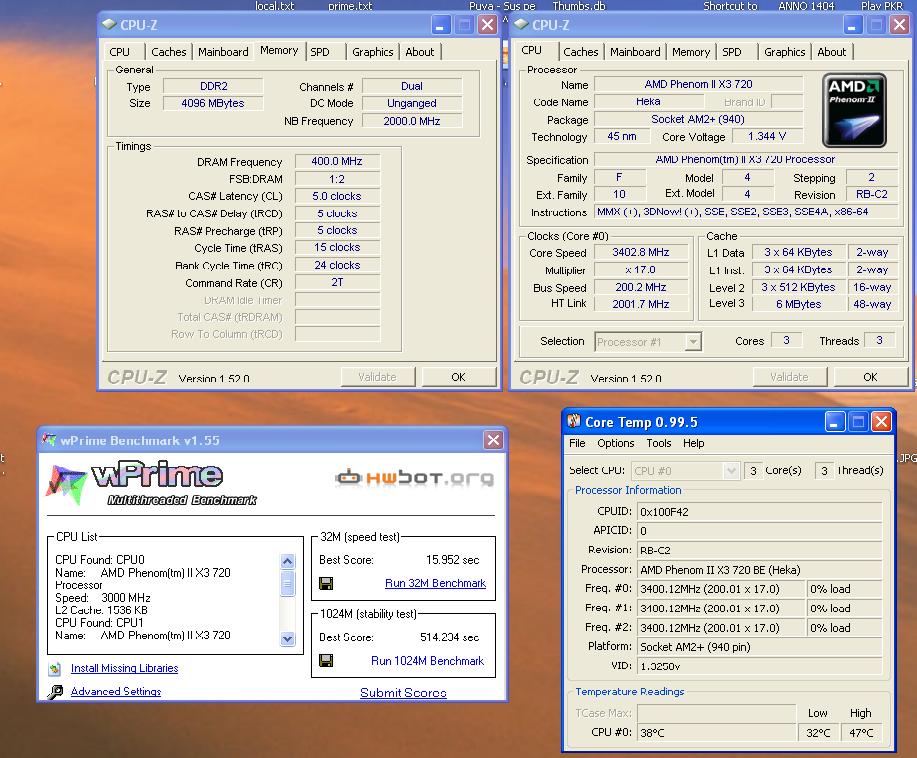Open Memory tab in the right CPU-Z window
This screenshot has width=917, height=758.
click(x=691, y=52)
